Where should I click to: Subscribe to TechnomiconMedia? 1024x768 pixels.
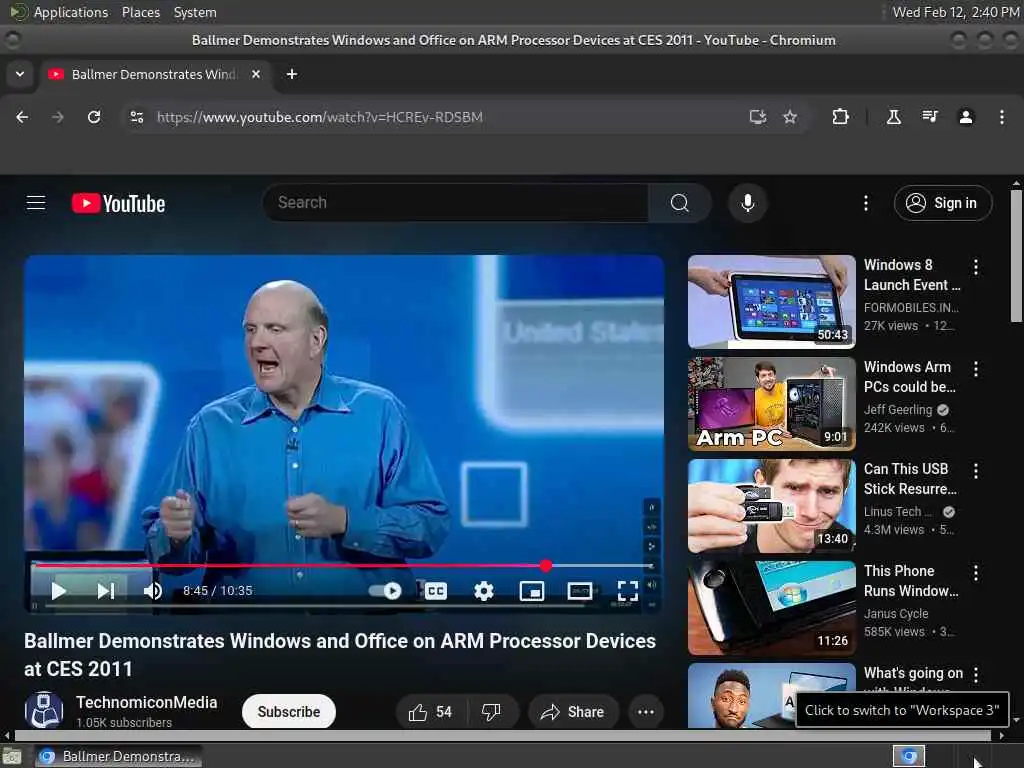click(x=289, y=712)
